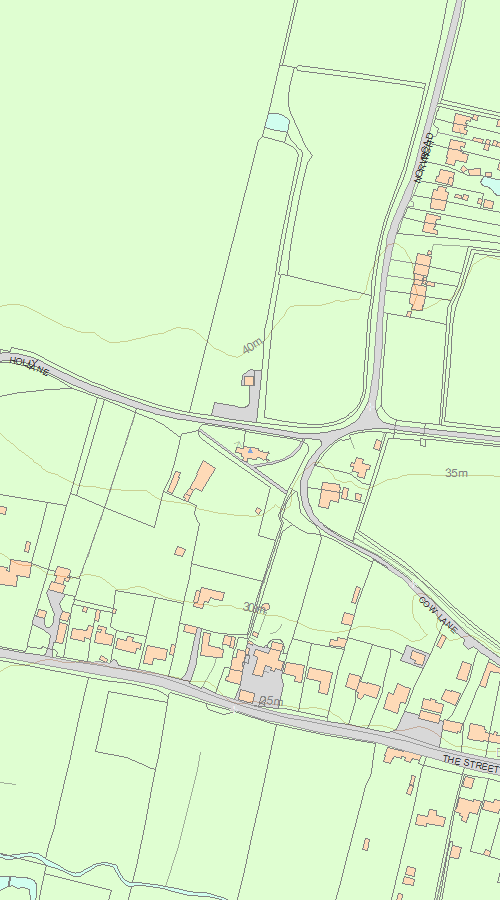Click the 25m contour label
This screenshot has height=900, width=500.
pyautogui.click(x=272, y=701)
